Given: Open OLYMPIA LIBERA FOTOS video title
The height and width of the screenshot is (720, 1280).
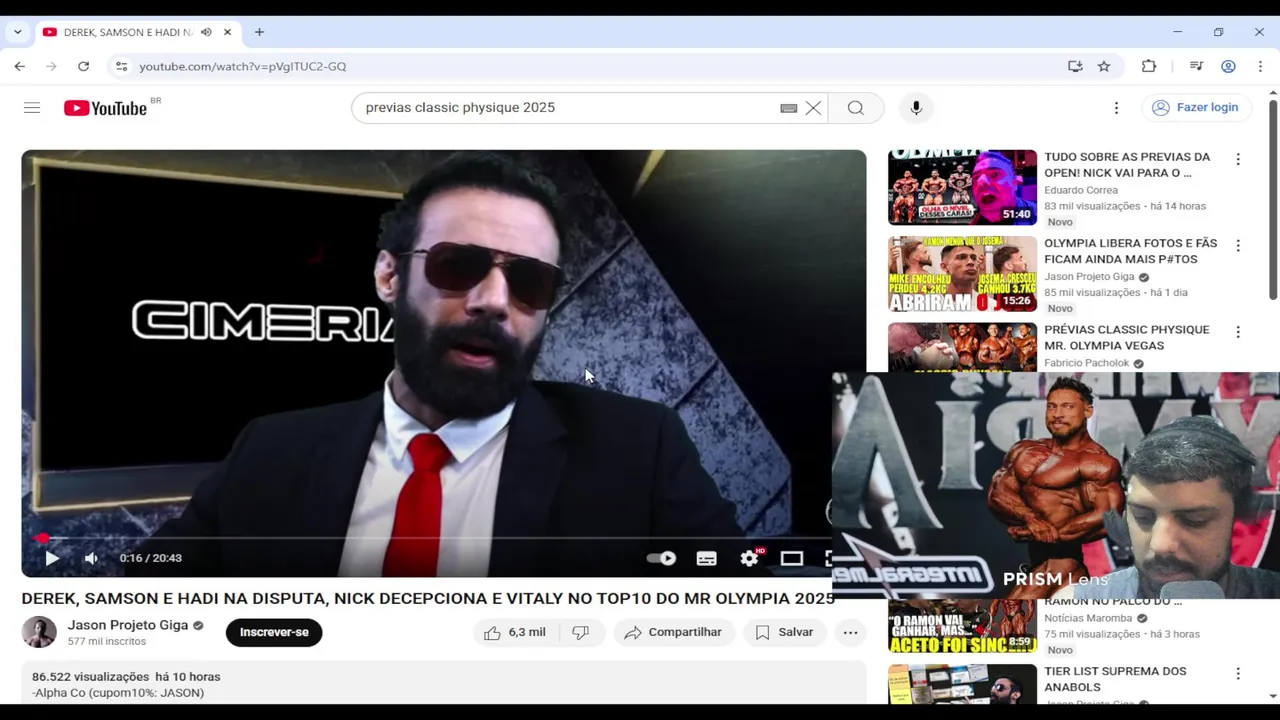Looking at the screenshot, I should coord(1131,251).
